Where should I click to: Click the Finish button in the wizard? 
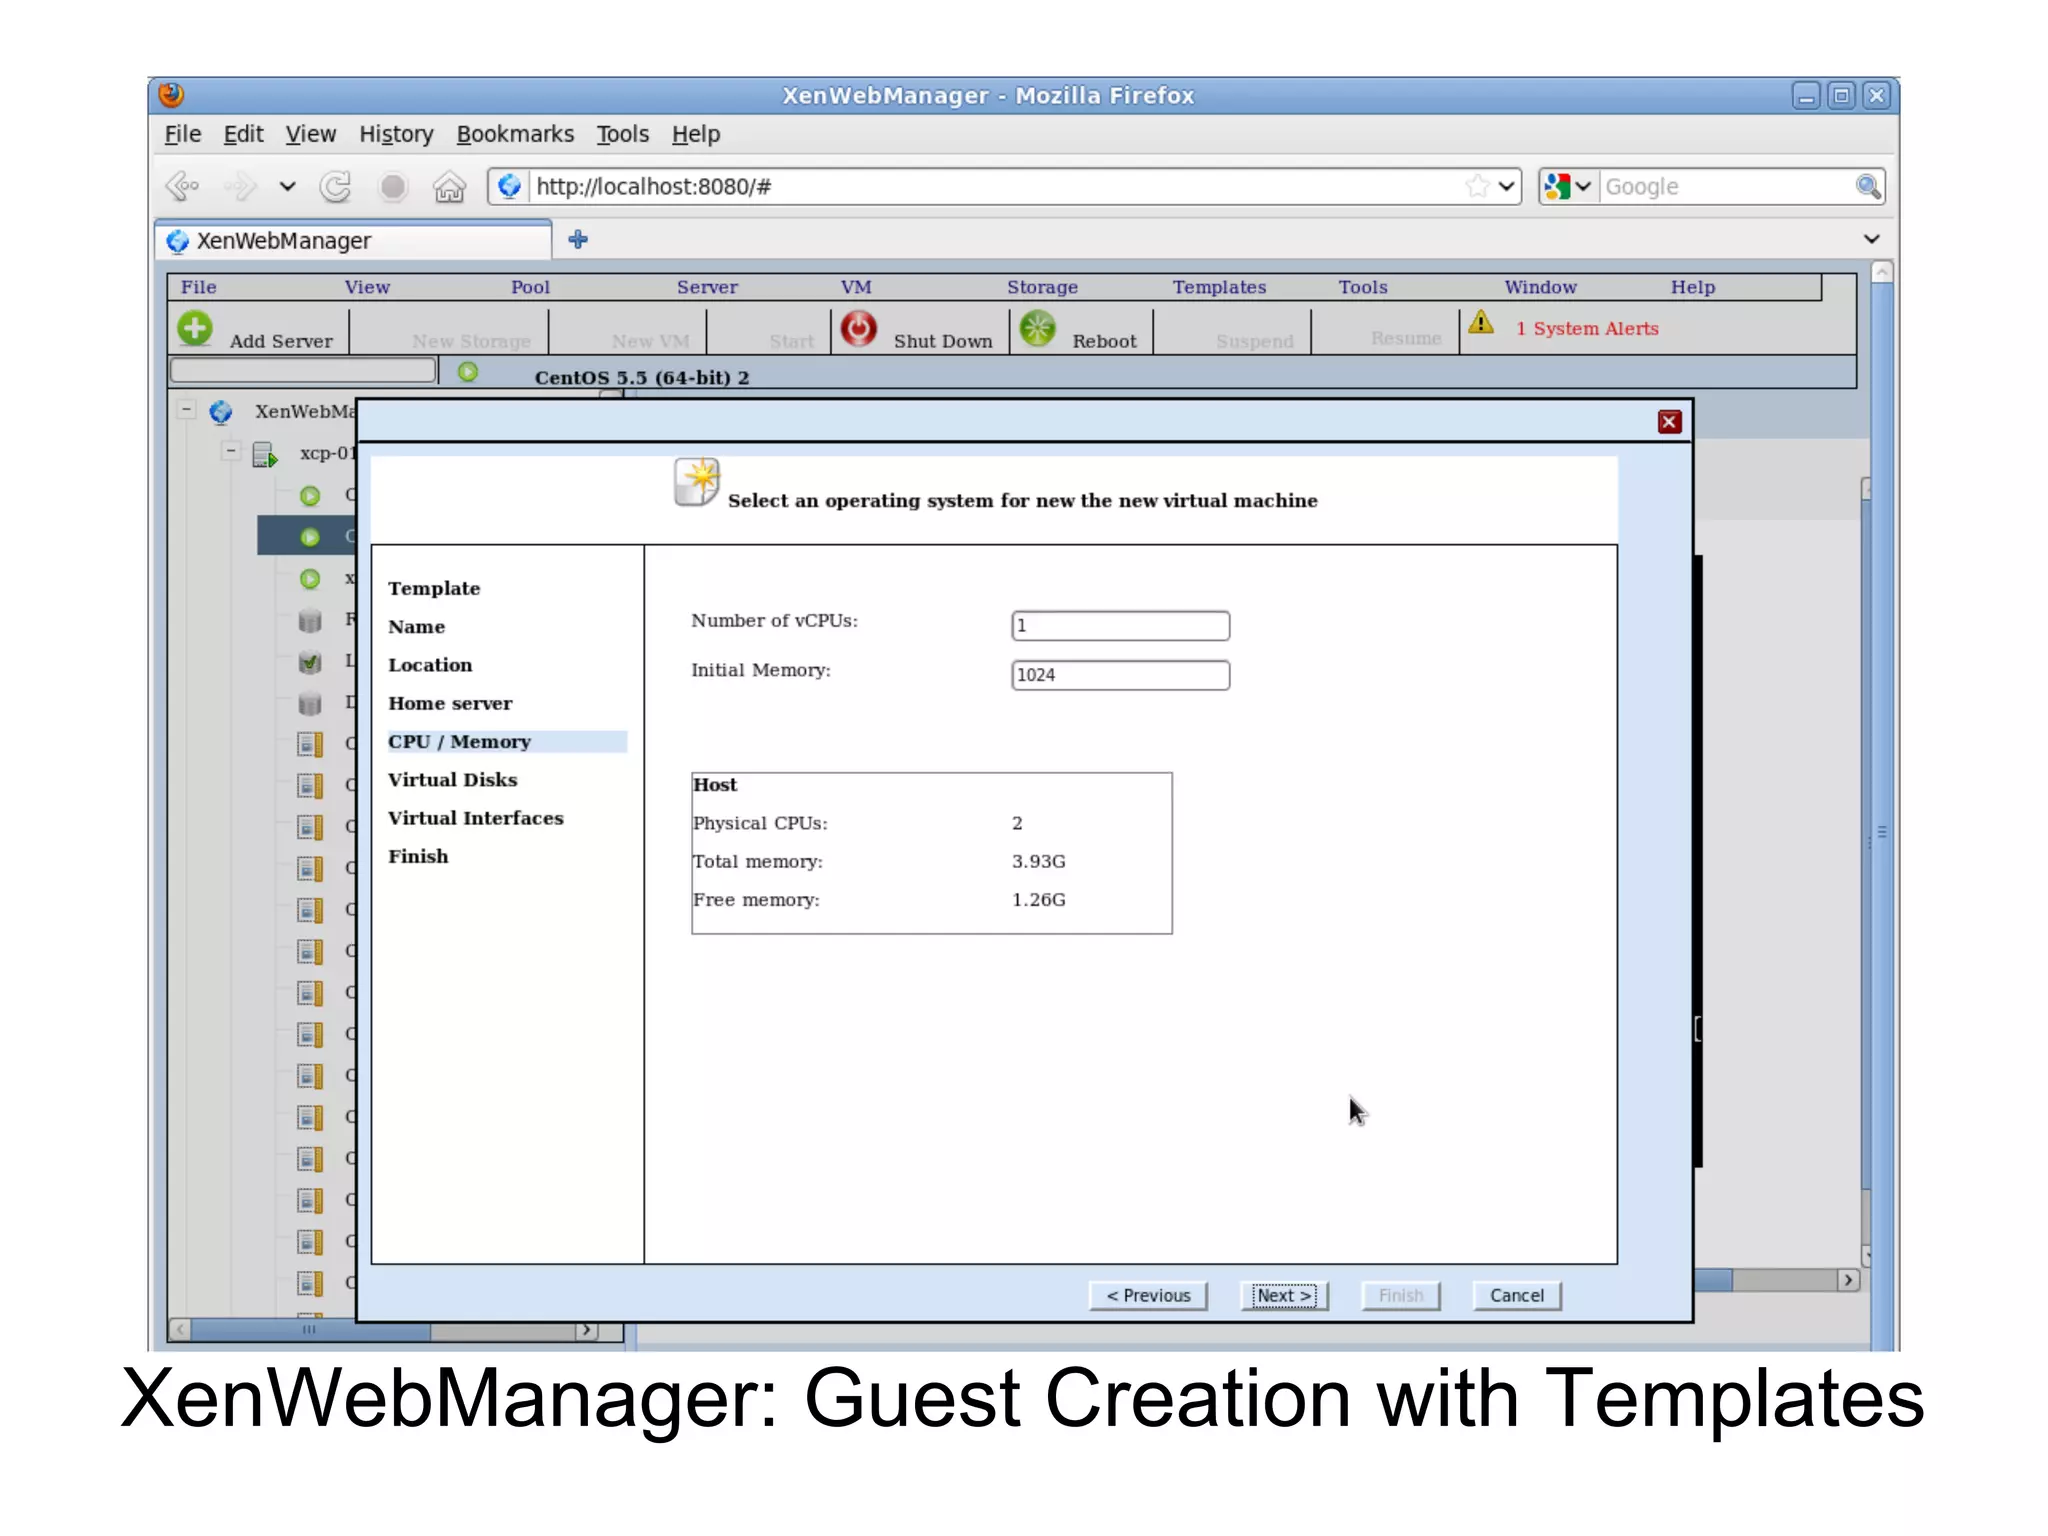pos(1400,1296)
